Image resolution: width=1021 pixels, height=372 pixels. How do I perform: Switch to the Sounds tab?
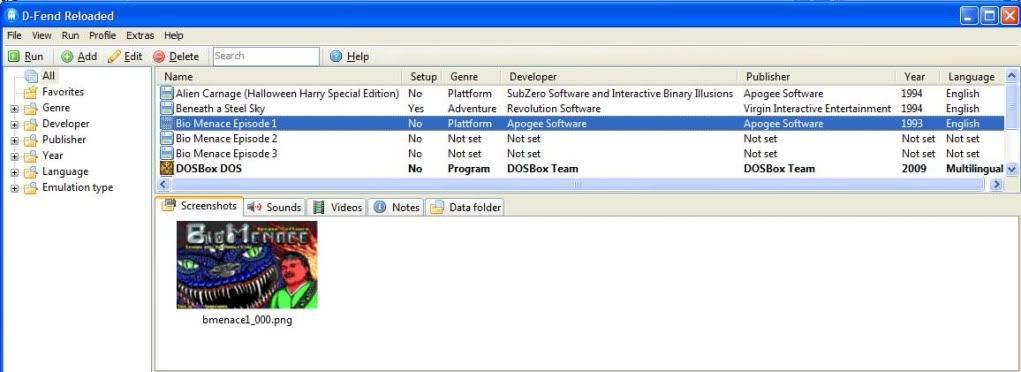pyautogui.click(x=274, y=207)
